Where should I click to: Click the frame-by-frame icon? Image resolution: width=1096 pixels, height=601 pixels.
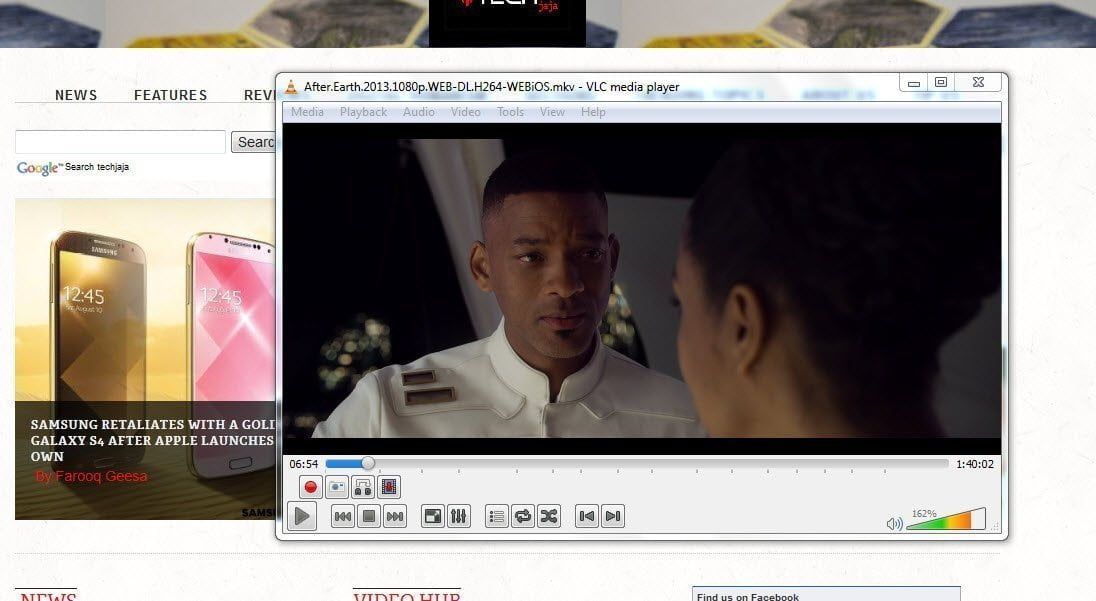[x=389, y=487]
